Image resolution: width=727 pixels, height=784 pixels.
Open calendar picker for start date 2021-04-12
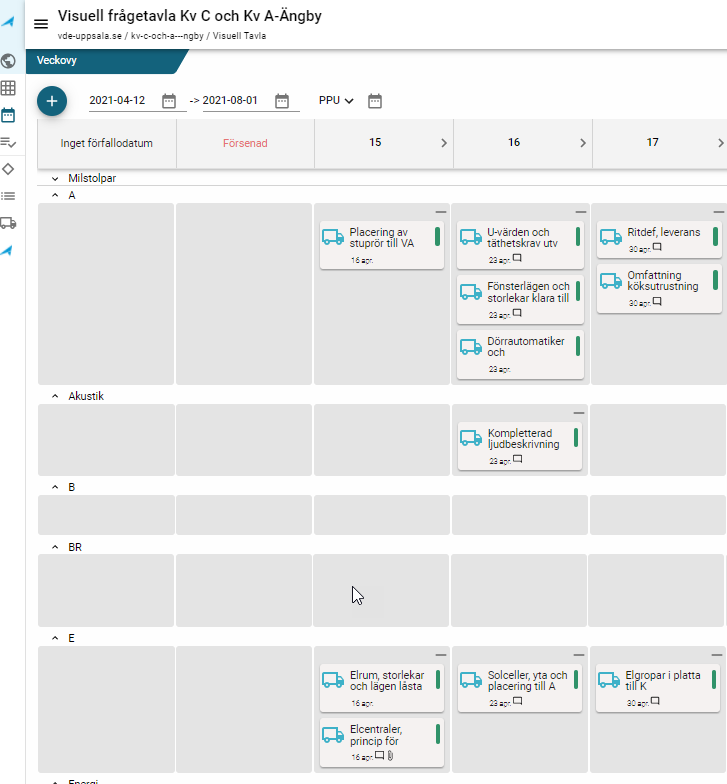(169, 101)
